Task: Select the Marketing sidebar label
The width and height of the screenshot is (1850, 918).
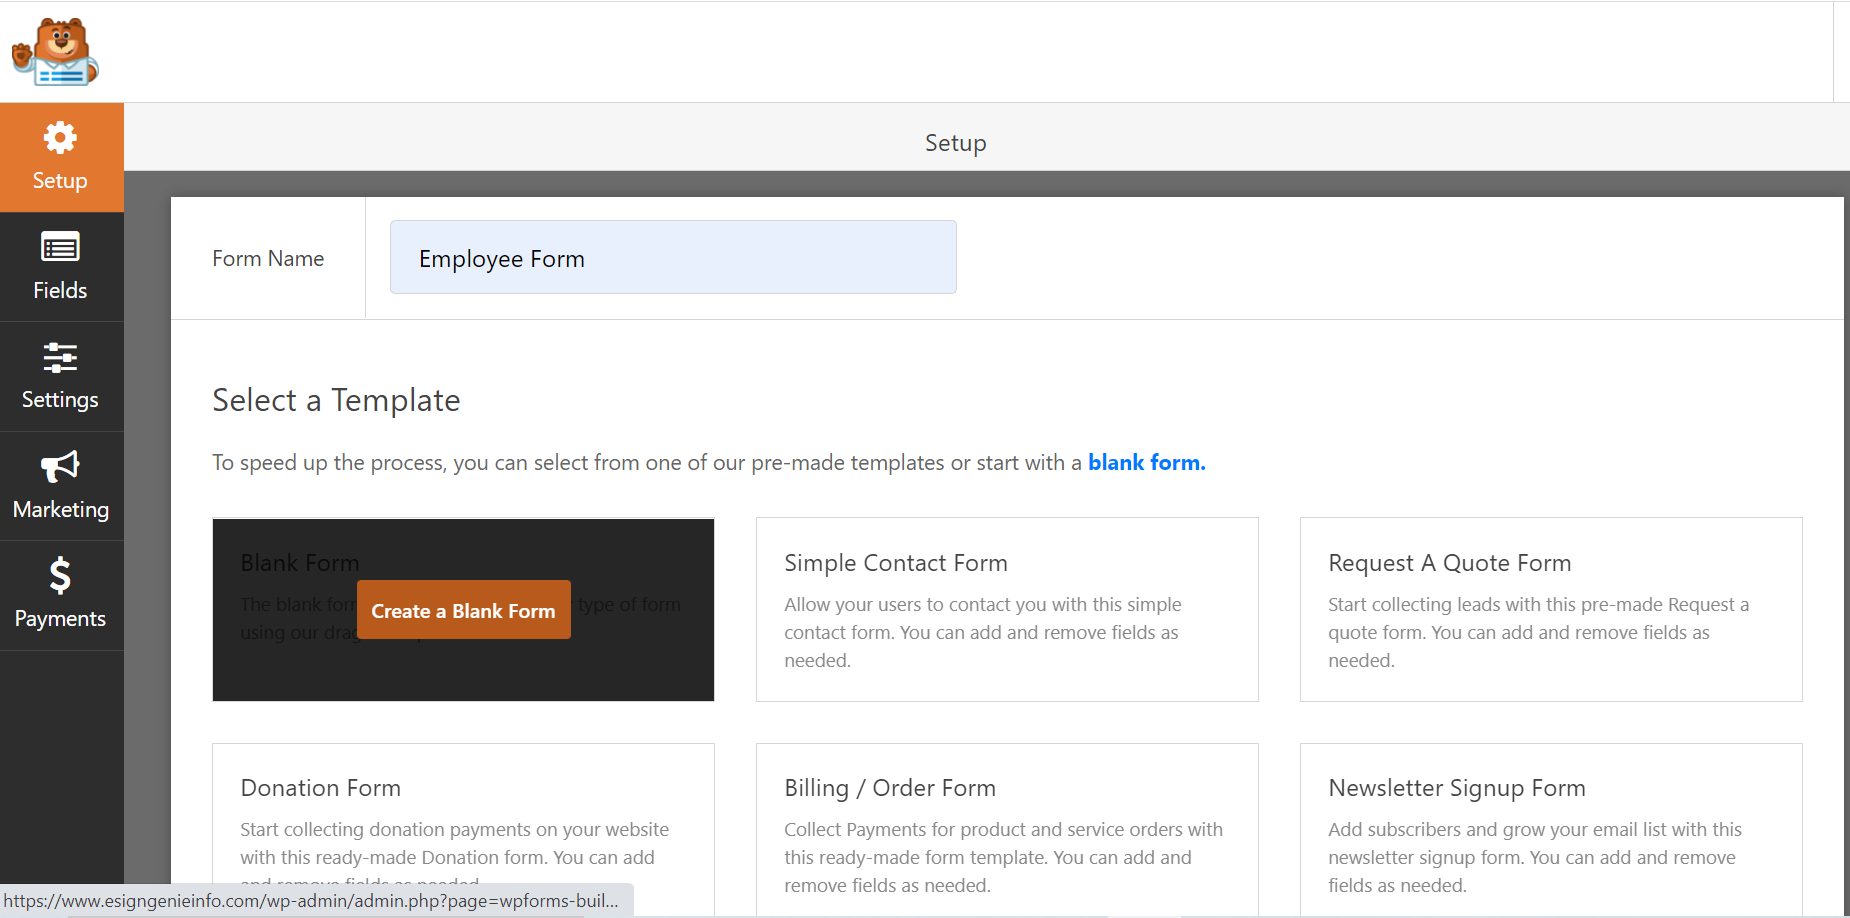Action: [61, 510]
